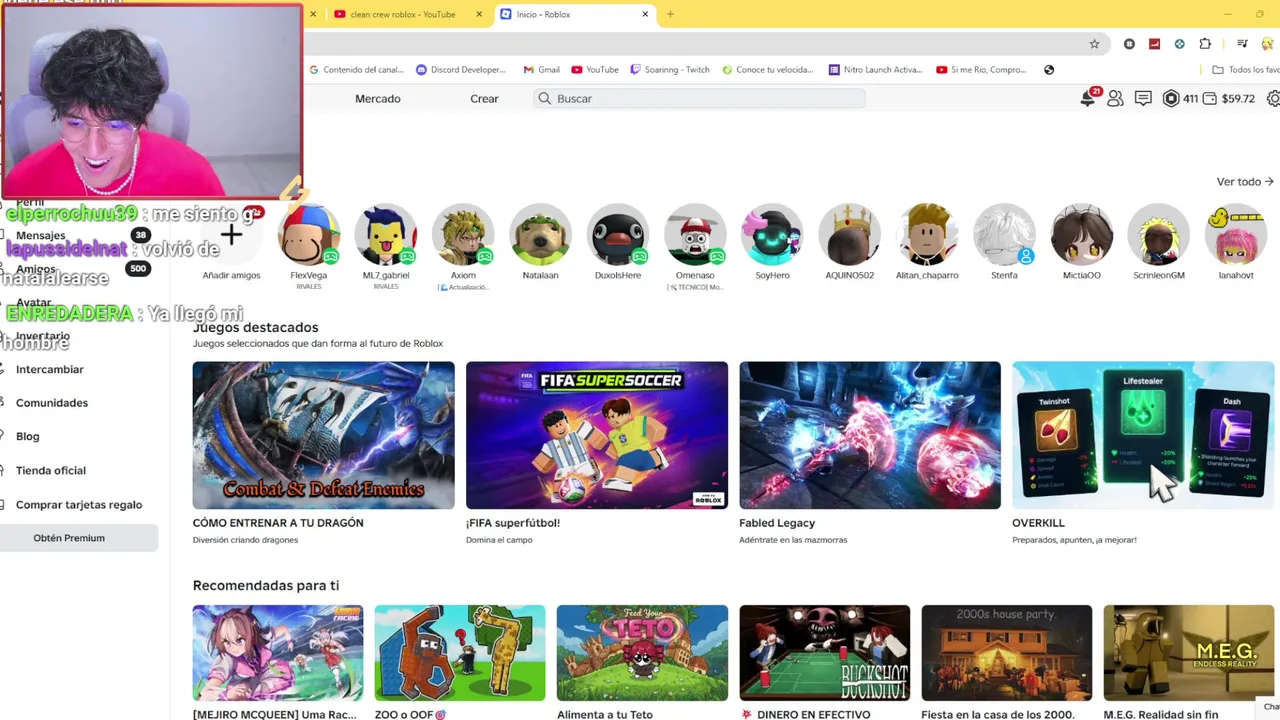Open Axiom friend avatar
The width and height of the screenshot is (1280, 720).
click(463, 235)
